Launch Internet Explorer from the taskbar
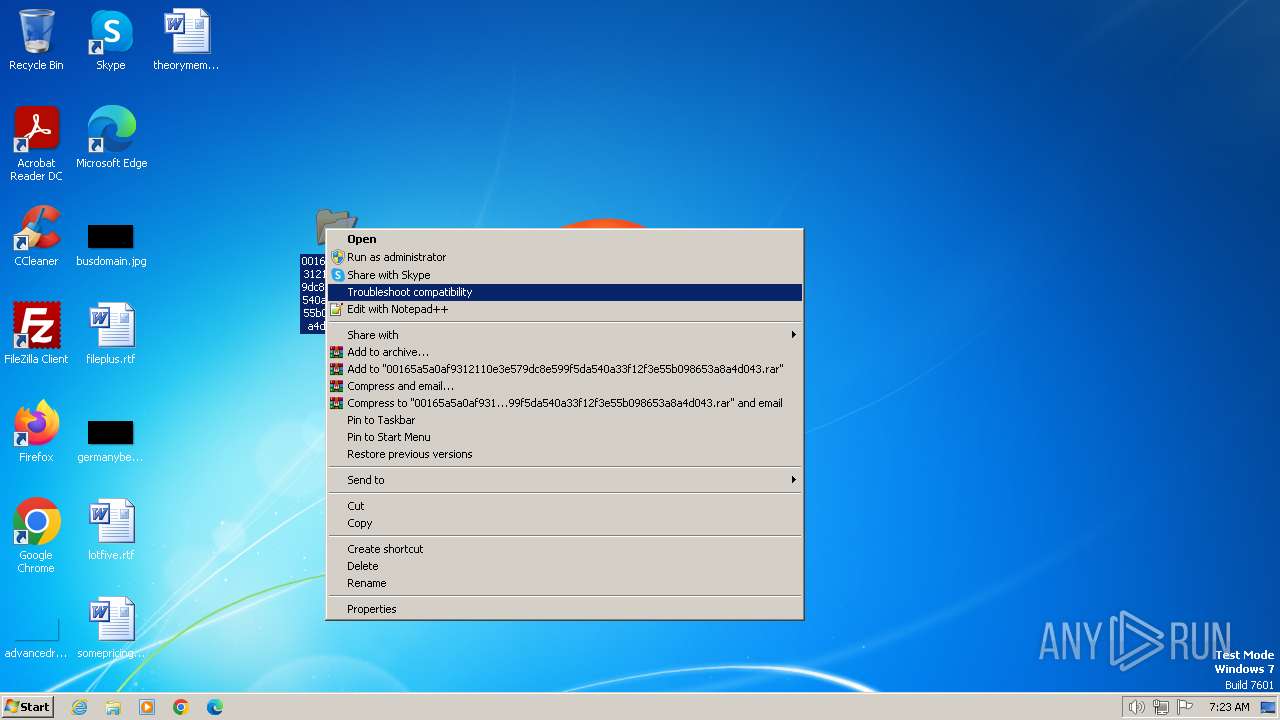Image resolution: width=1280 pixels, height=720 pixels. coord(79,707)
